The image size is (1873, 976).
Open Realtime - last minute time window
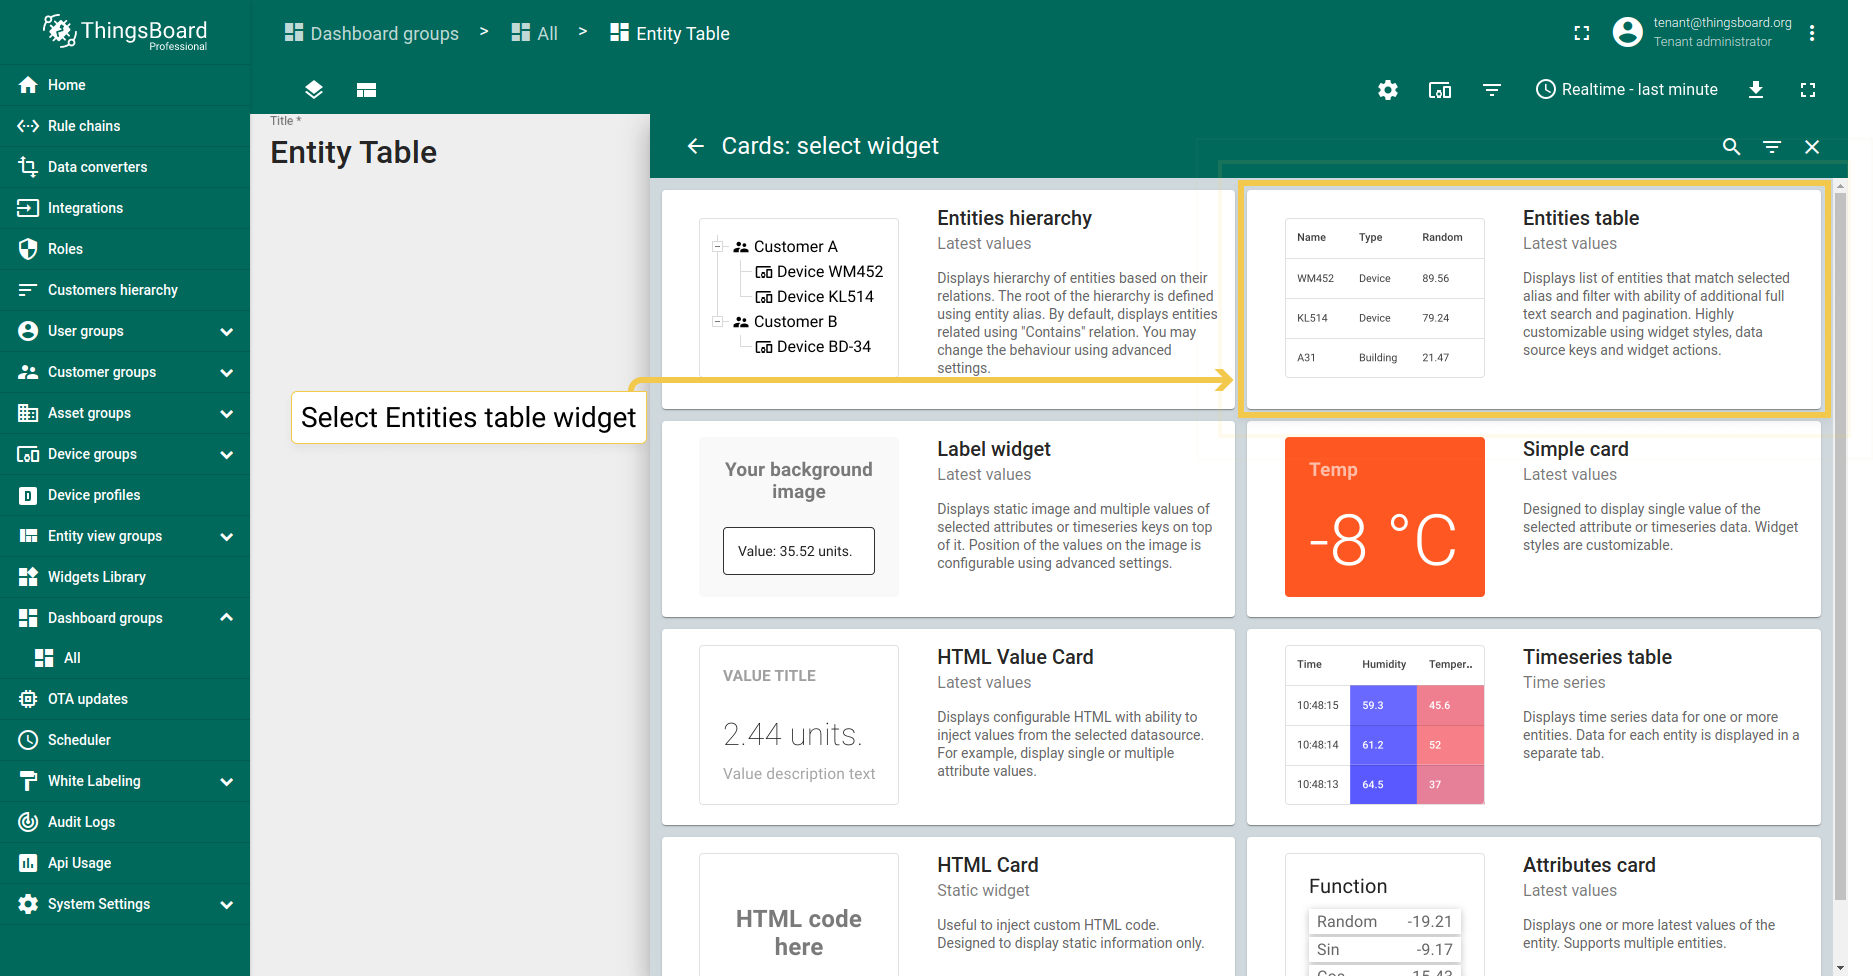point(1627,90)
